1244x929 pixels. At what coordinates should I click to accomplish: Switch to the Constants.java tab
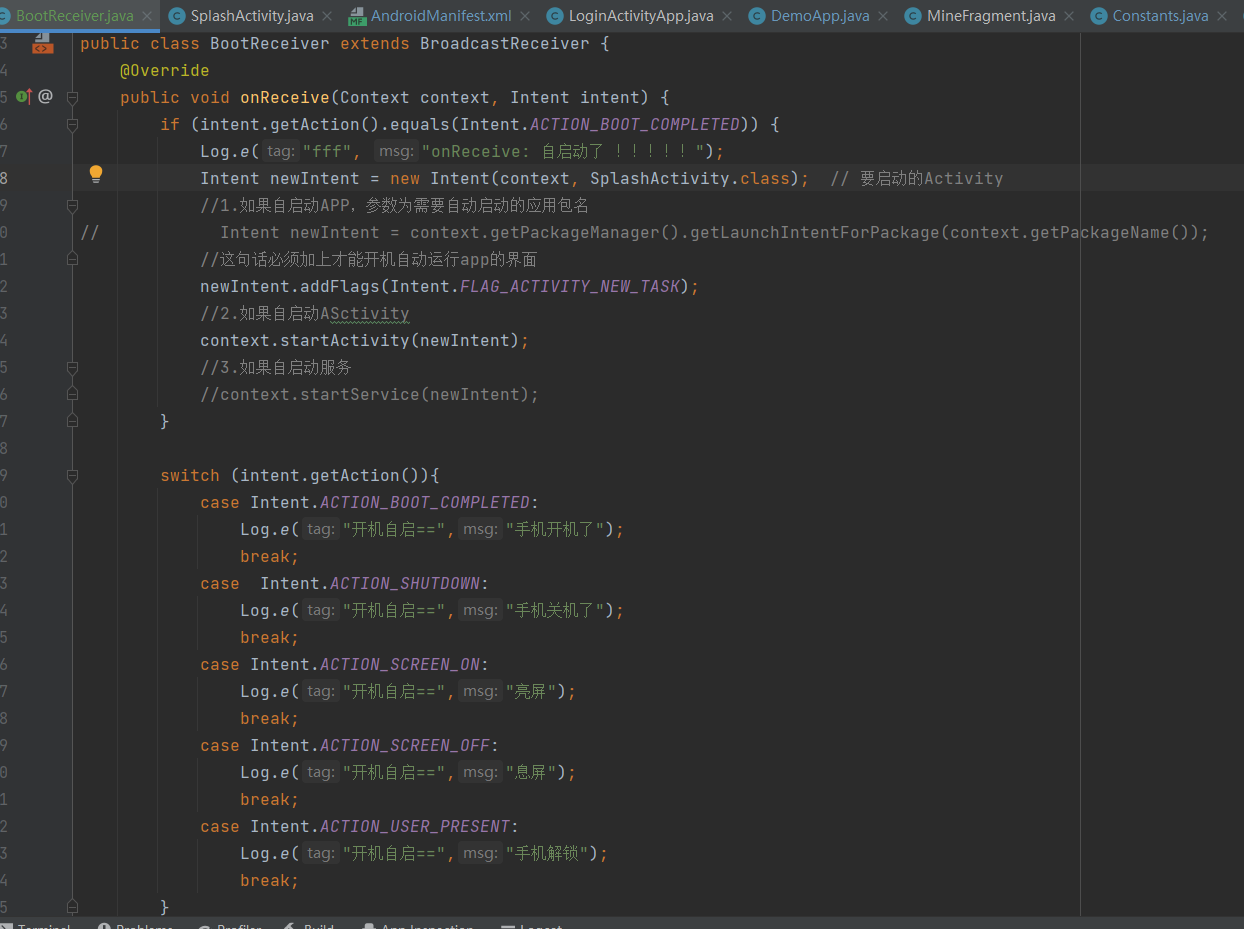tap(1160, 16)
